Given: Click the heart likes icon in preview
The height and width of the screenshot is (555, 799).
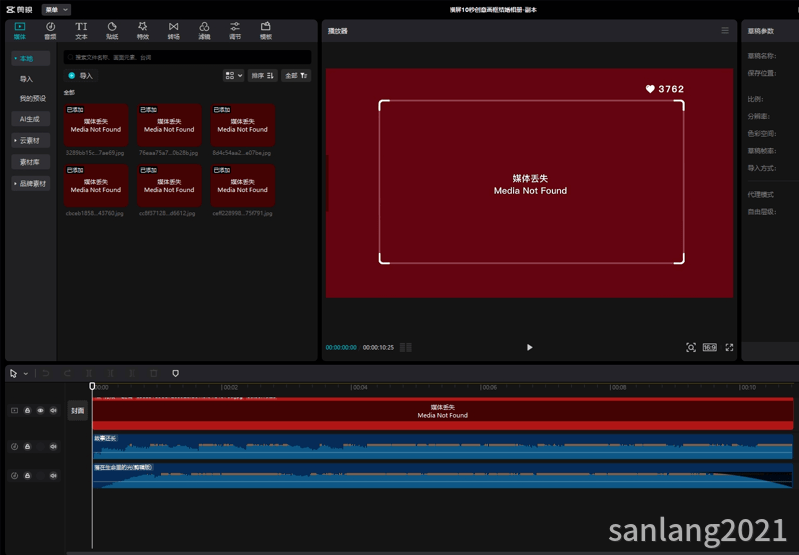Looking at the screenshot, I should tap(650, 89).
